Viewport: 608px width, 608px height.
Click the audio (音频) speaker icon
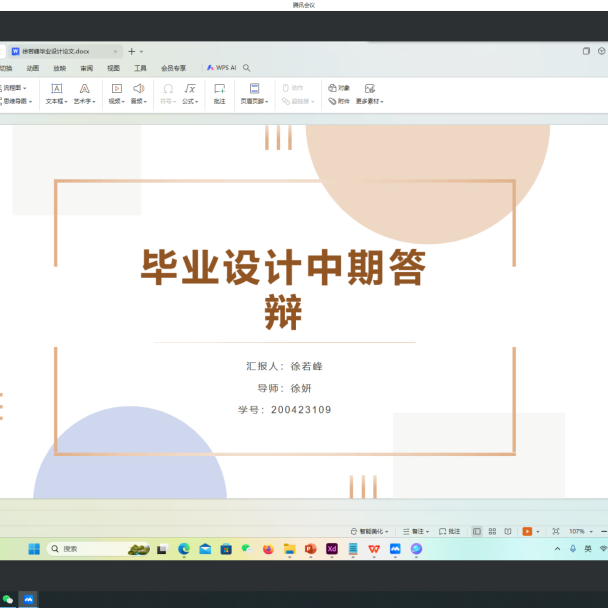coord(138,89)
